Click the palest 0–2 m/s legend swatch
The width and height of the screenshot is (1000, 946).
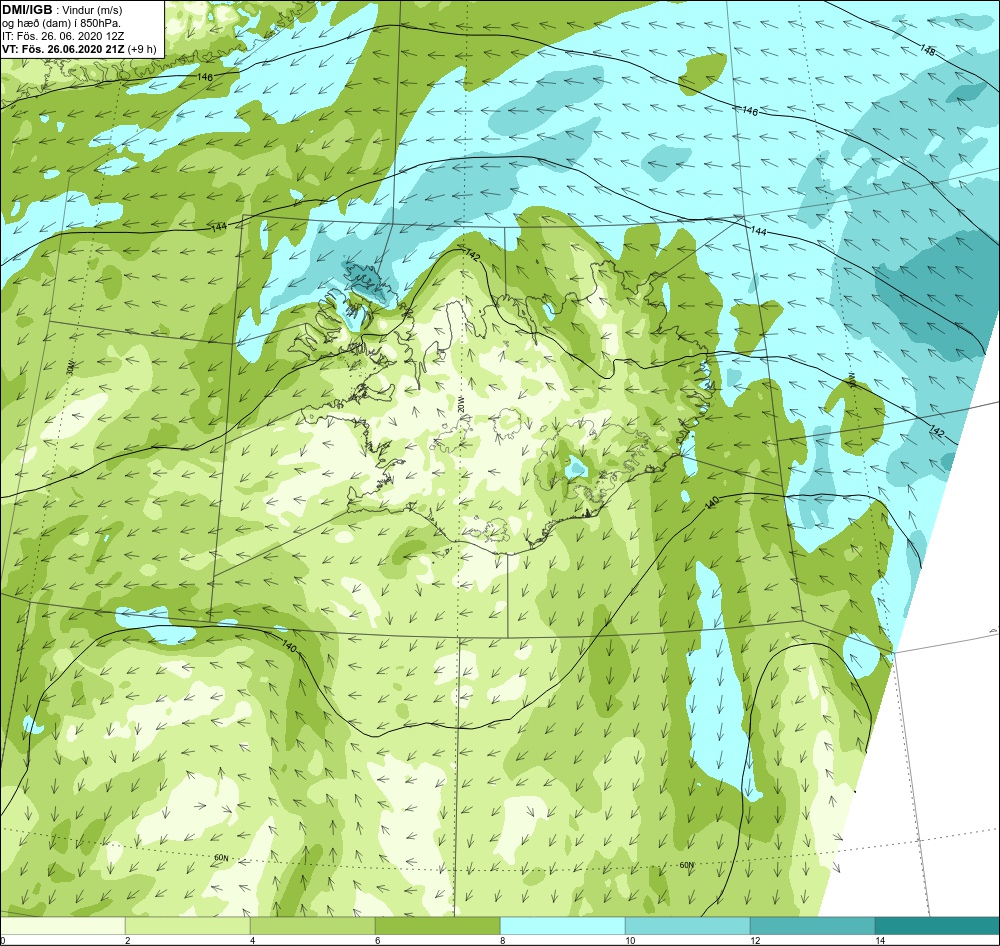(62, 925)
